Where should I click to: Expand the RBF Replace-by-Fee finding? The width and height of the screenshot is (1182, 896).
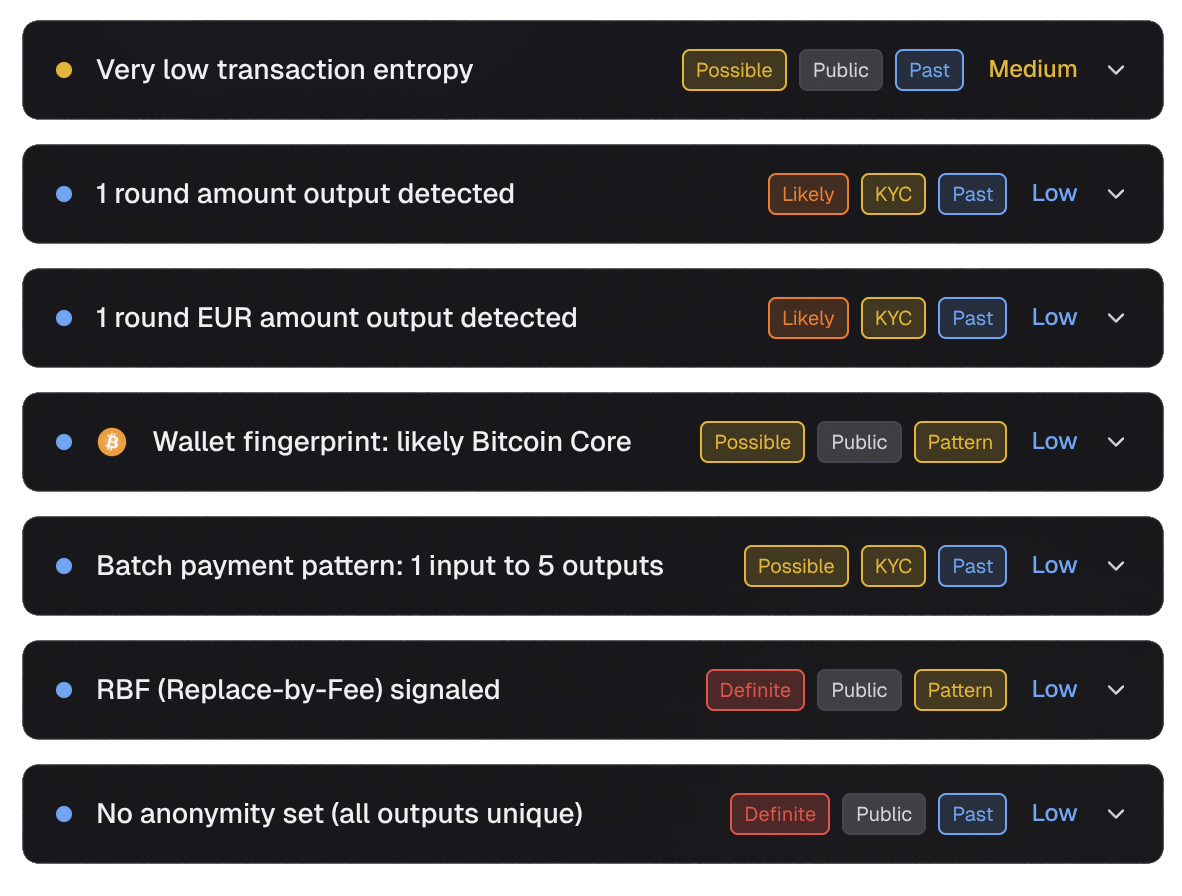coord(1116,690)
